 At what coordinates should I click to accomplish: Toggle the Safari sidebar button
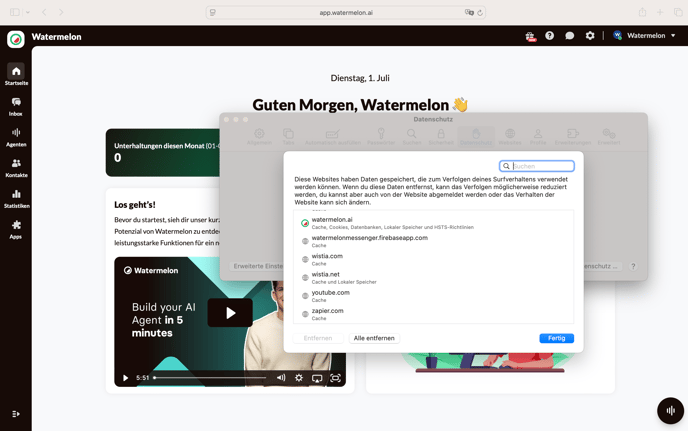[15, 12]
